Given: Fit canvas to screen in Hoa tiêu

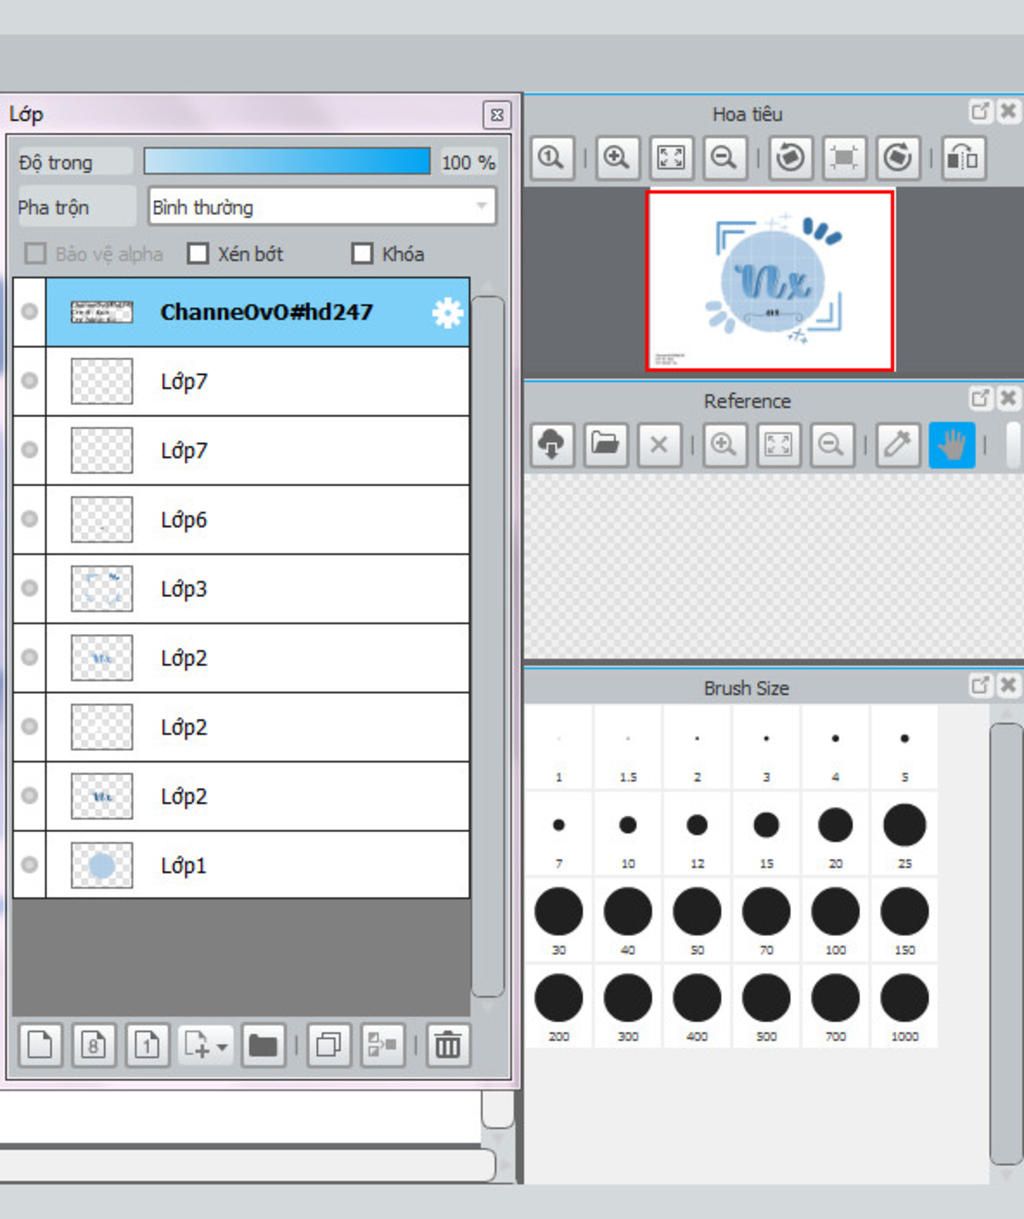Looking at the screenshot, I should [671, 158].
